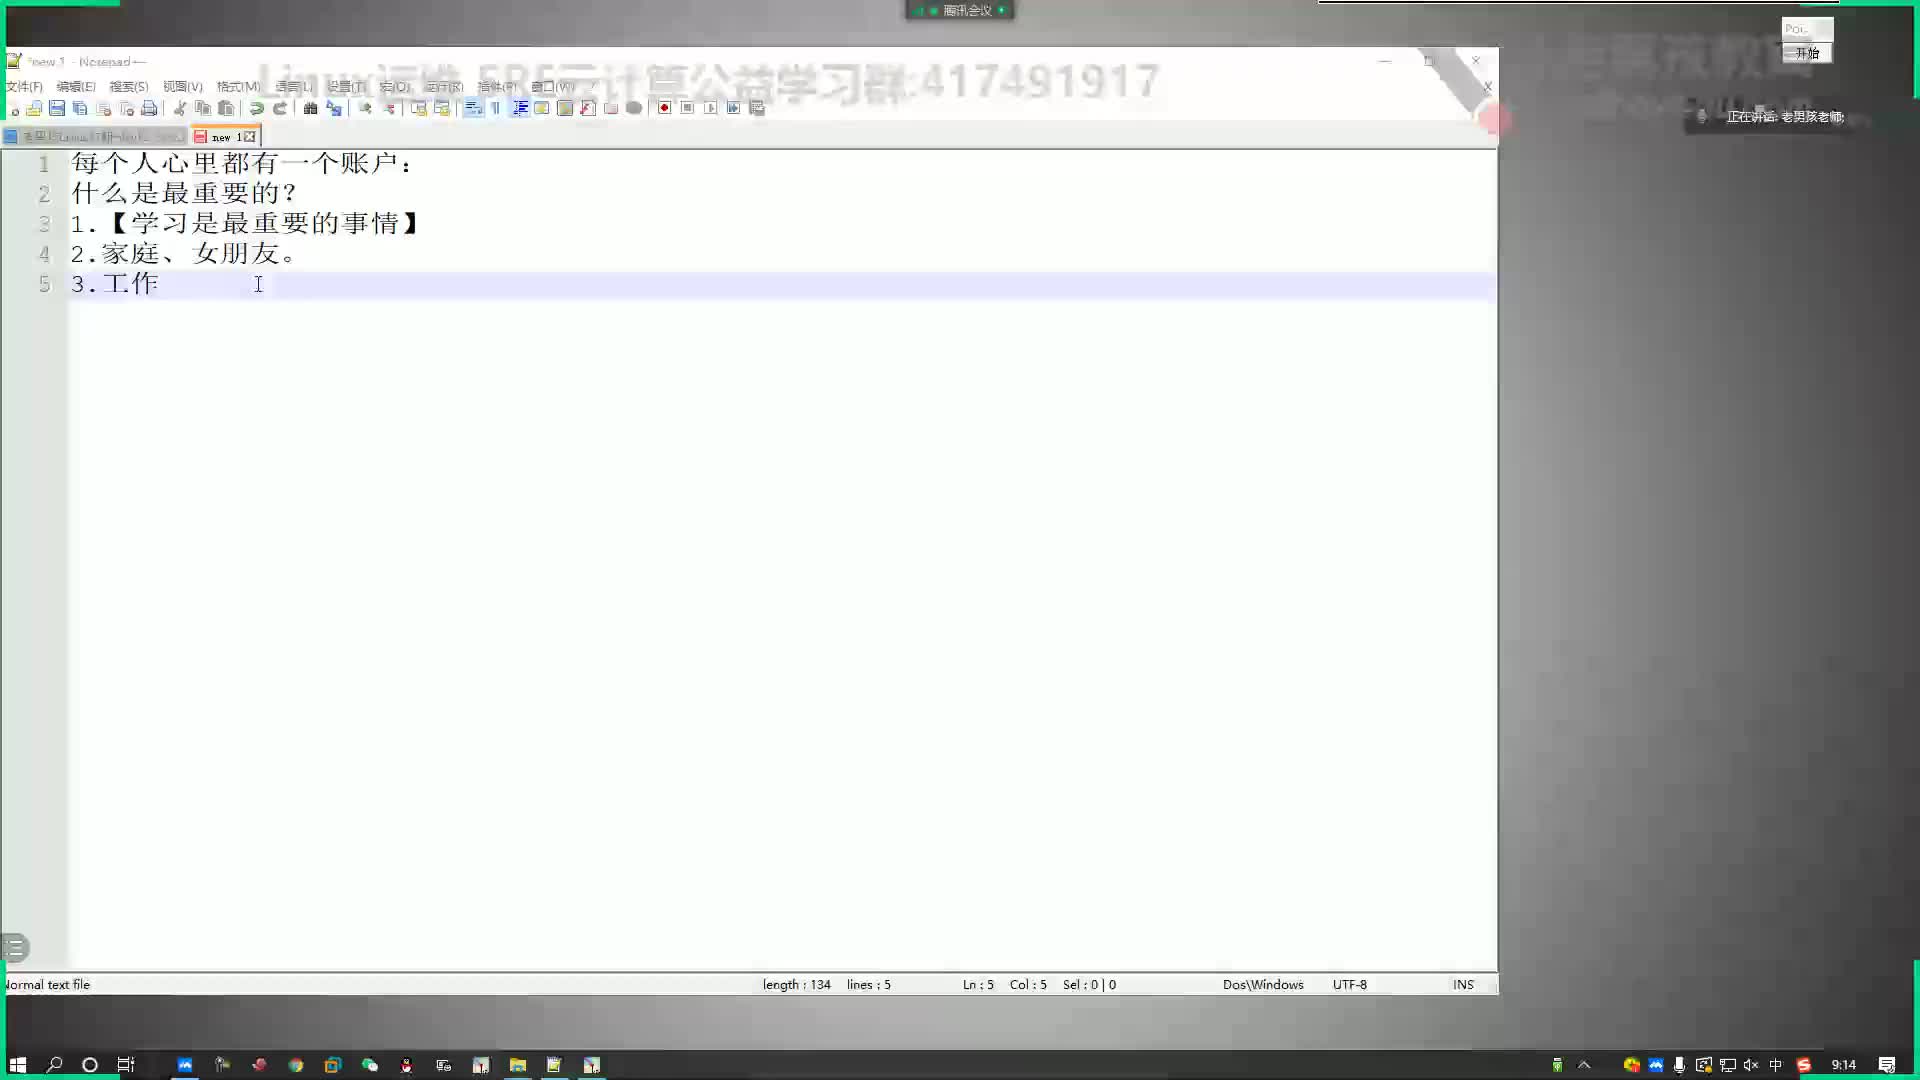Click the Open File icon in toolbar

click(x=37, y=108)
